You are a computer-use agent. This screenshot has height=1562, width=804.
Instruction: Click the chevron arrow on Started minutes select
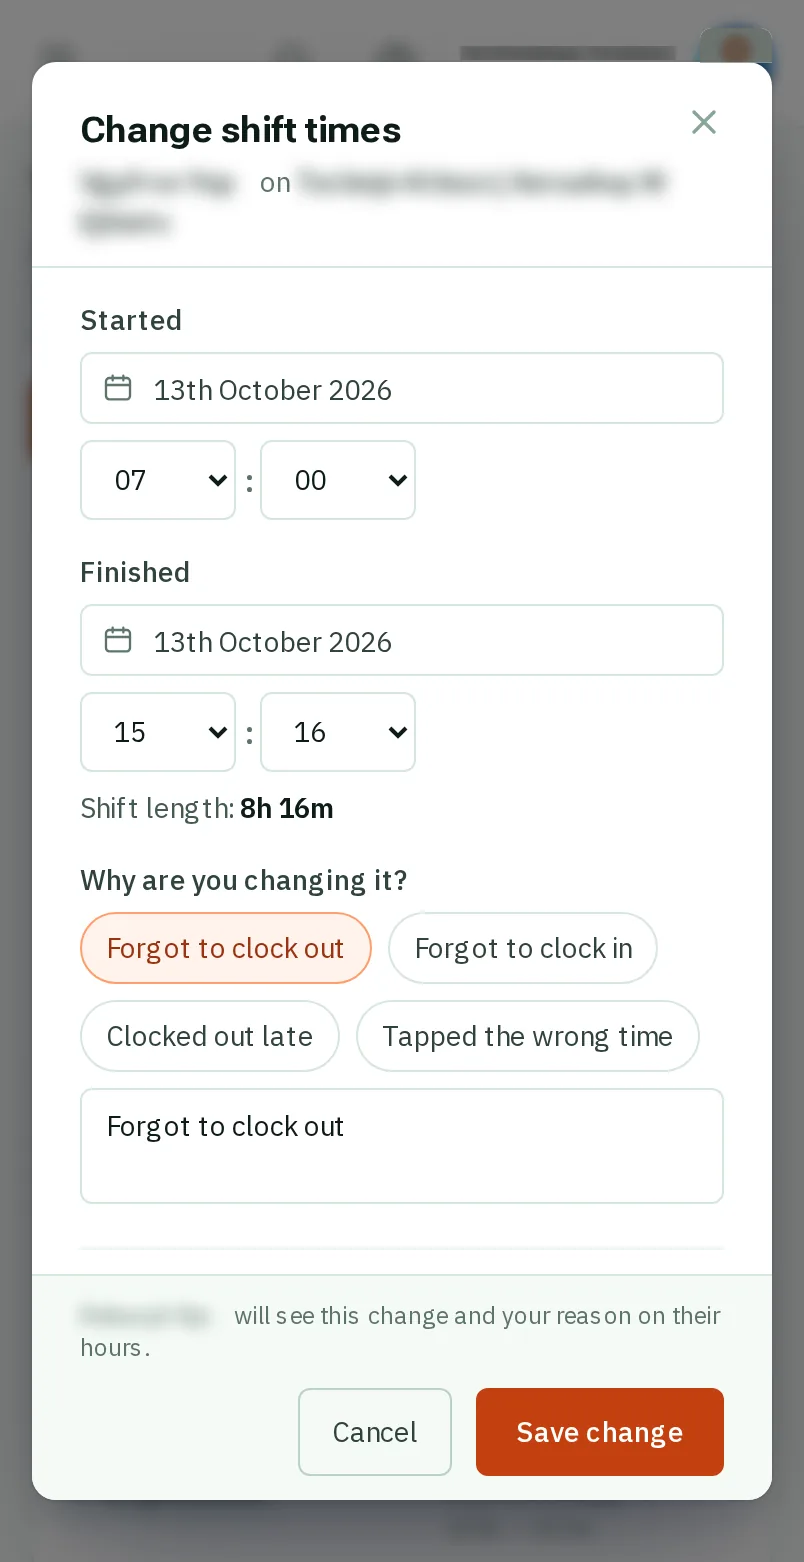pyautogui.click(x=397, y=481)
